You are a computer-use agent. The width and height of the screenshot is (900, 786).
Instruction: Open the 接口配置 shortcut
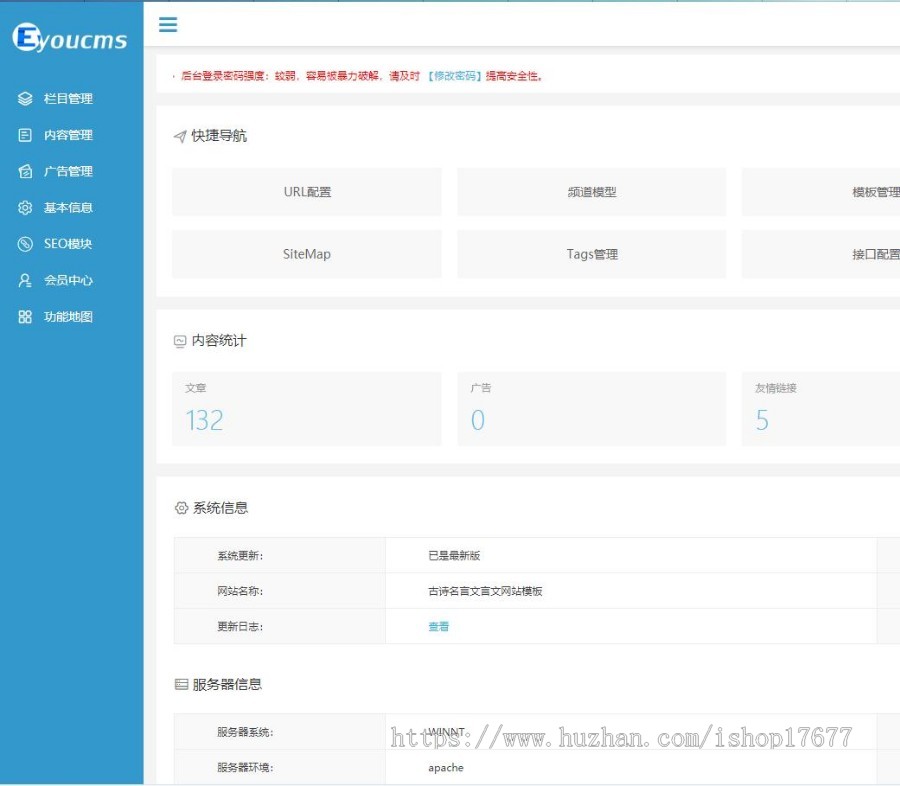coord(821,254)
